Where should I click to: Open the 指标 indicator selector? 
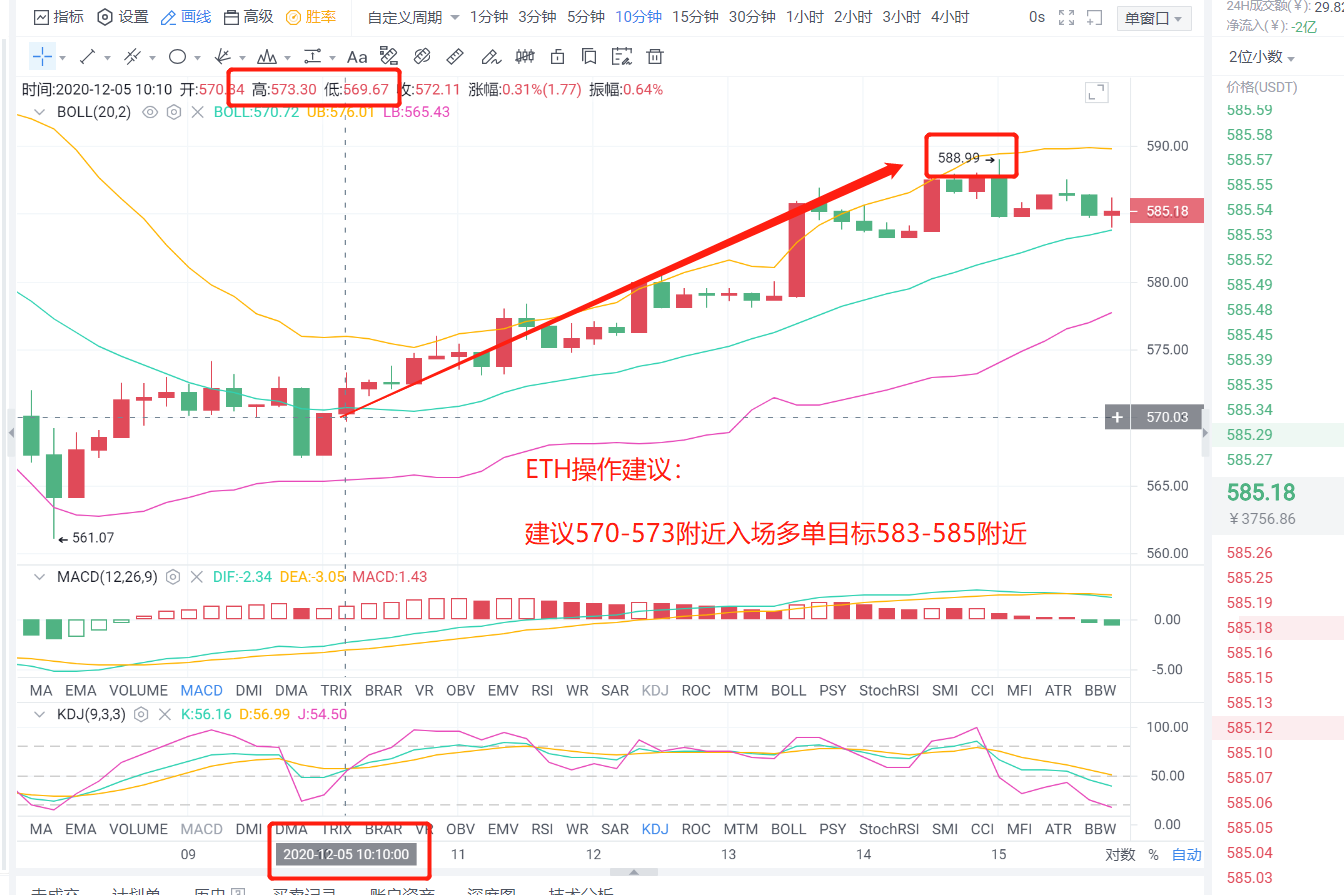pyautogui.click(x=57, y=17)
